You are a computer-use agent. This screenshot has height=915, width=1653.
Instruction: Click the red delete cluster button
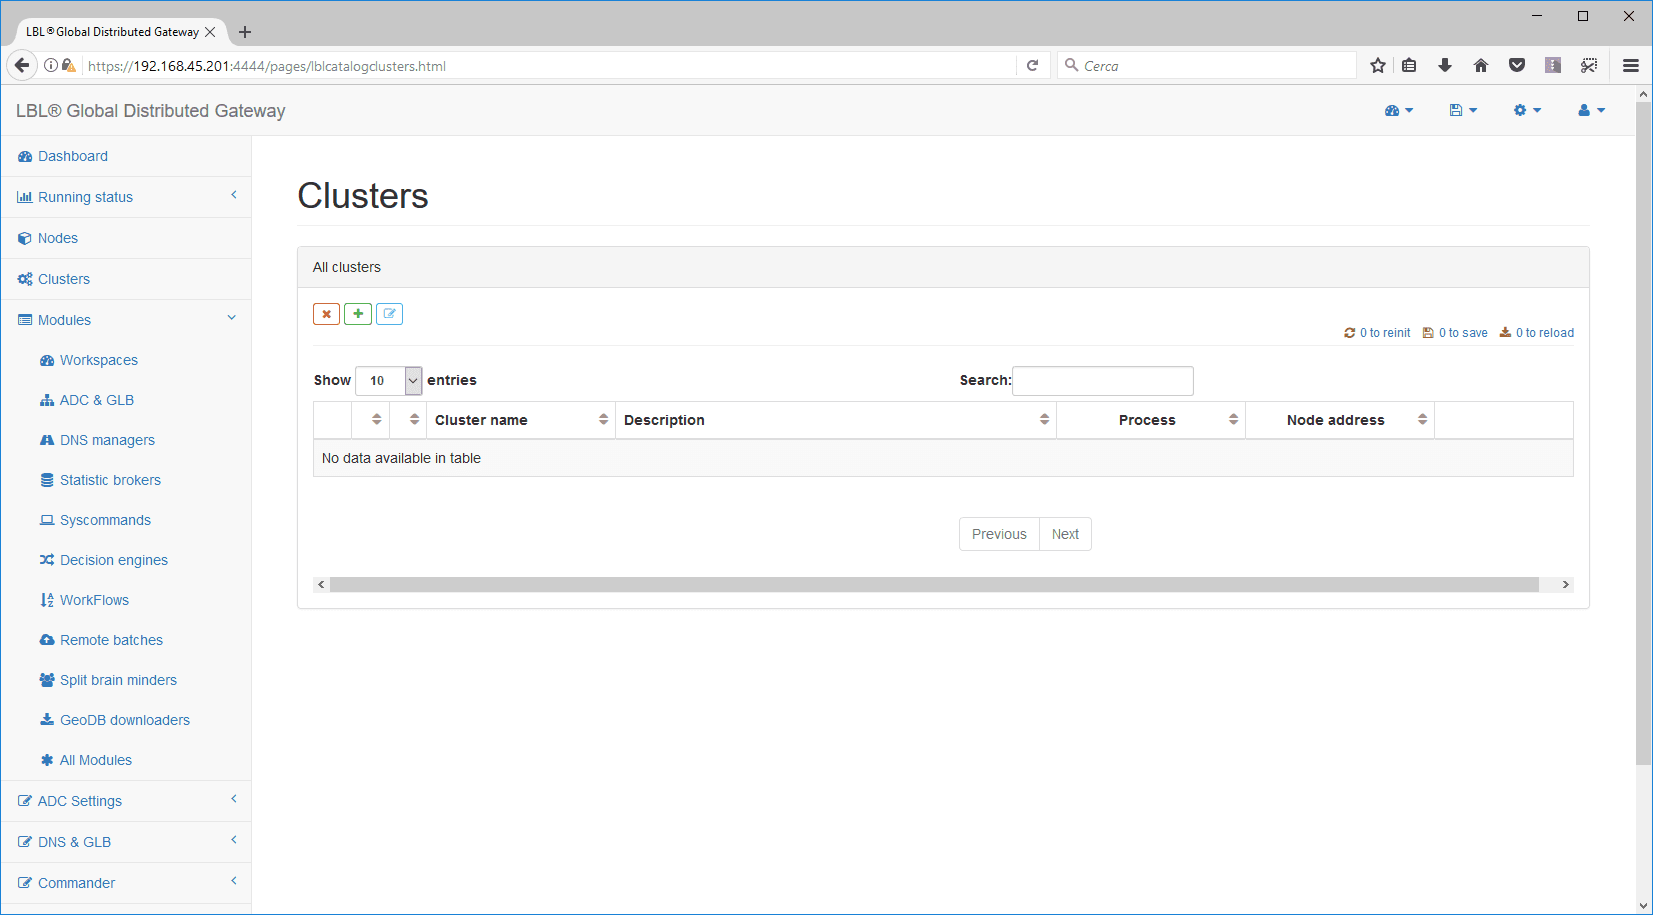tap(326, 314)
